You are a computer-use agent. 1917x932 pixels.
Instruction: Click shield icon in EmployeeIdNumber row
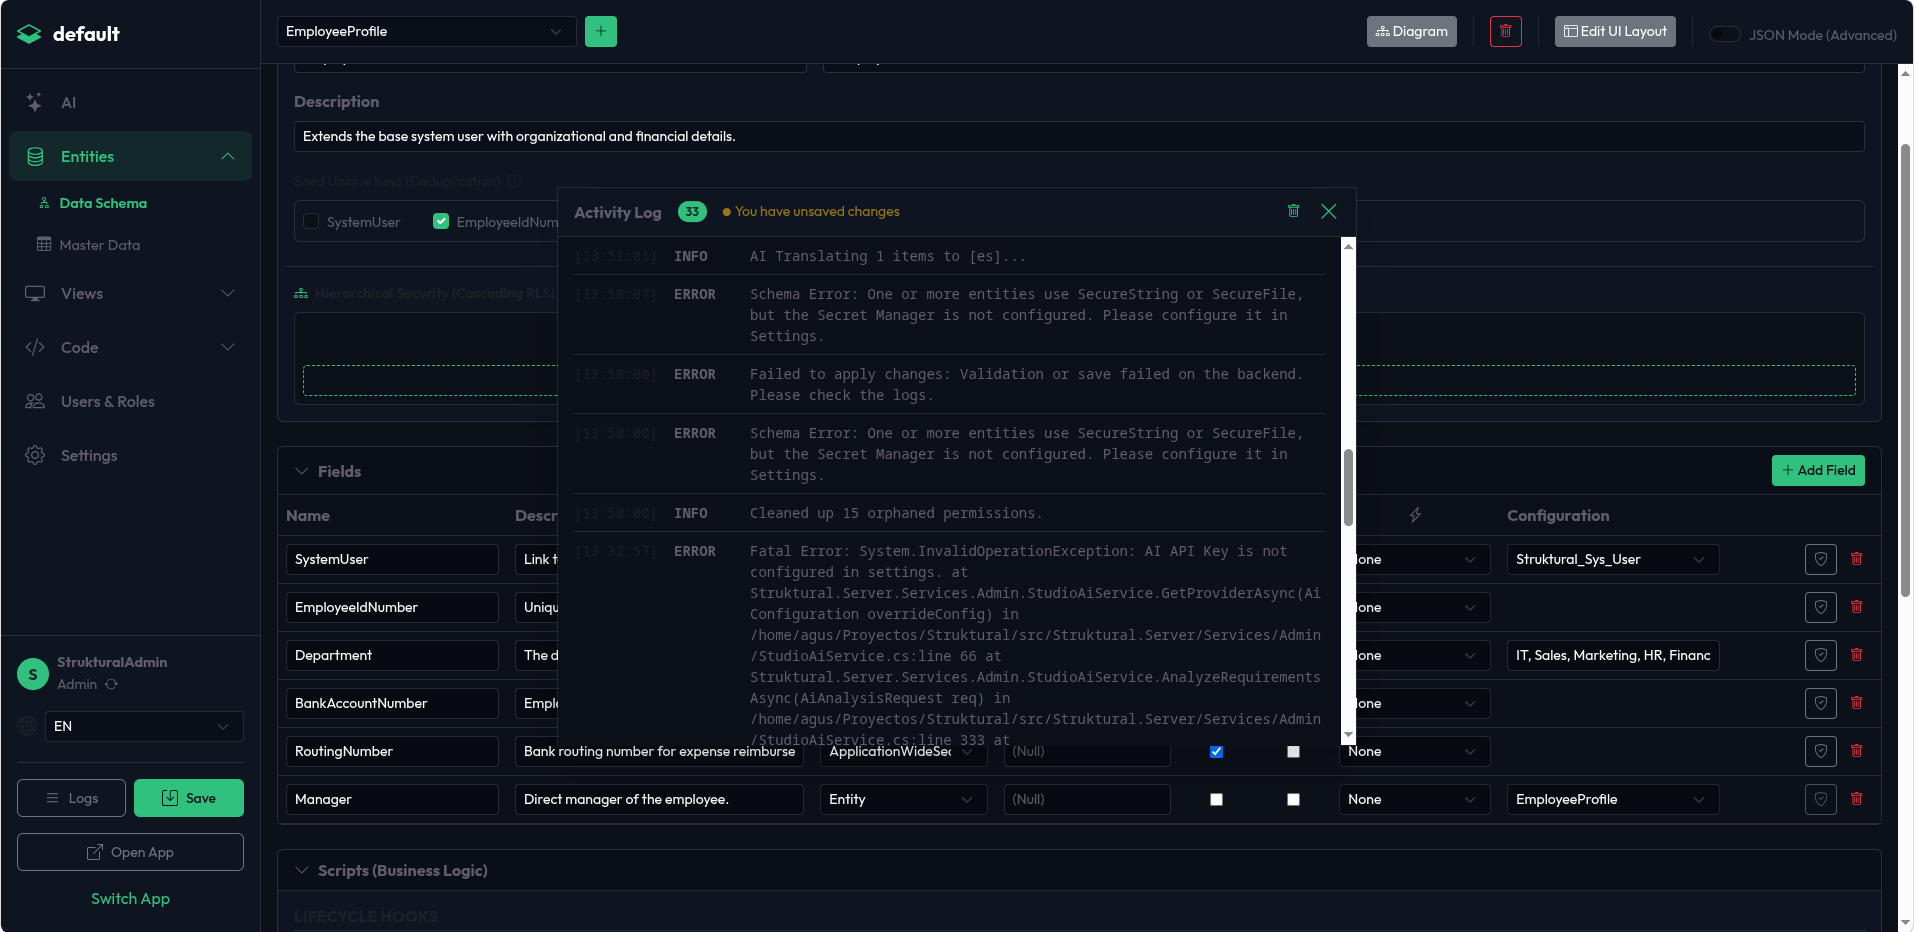click(x=1821, y=607)
